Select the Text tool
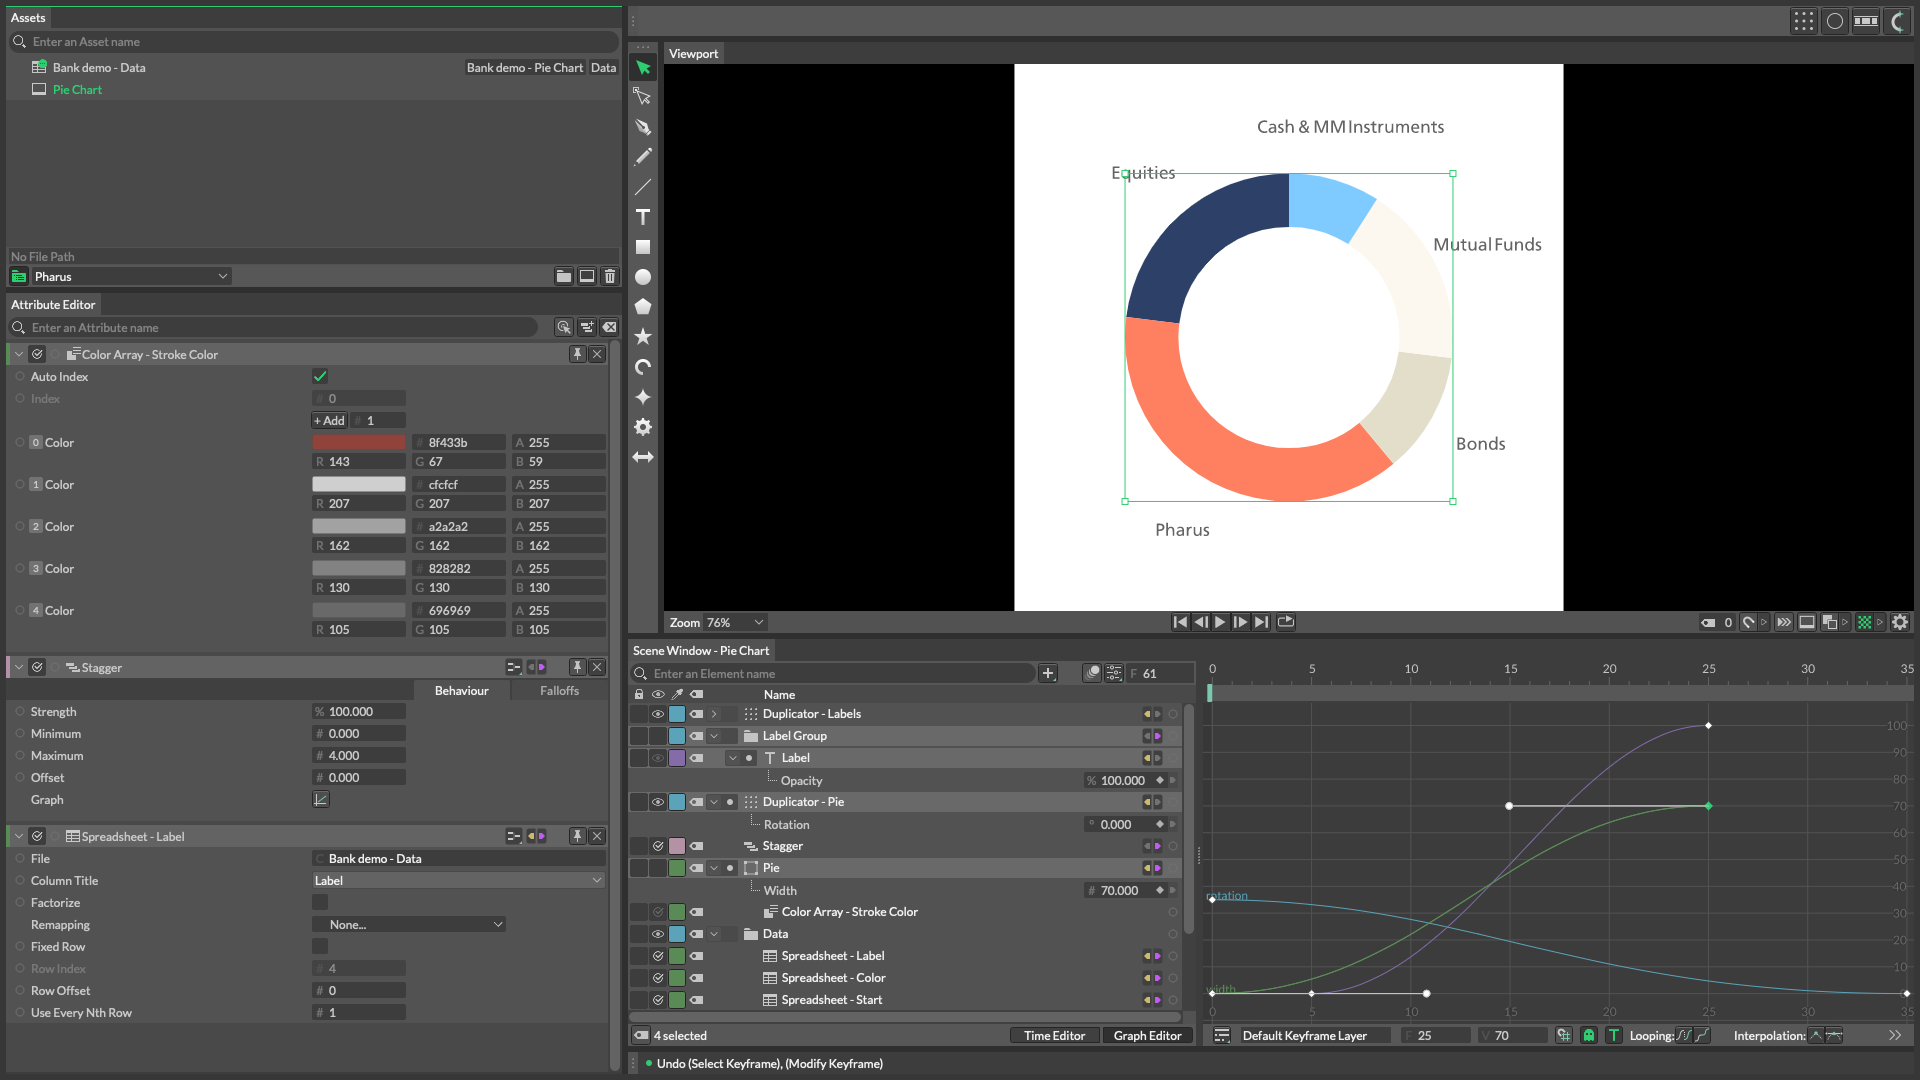 coord(643,217)
